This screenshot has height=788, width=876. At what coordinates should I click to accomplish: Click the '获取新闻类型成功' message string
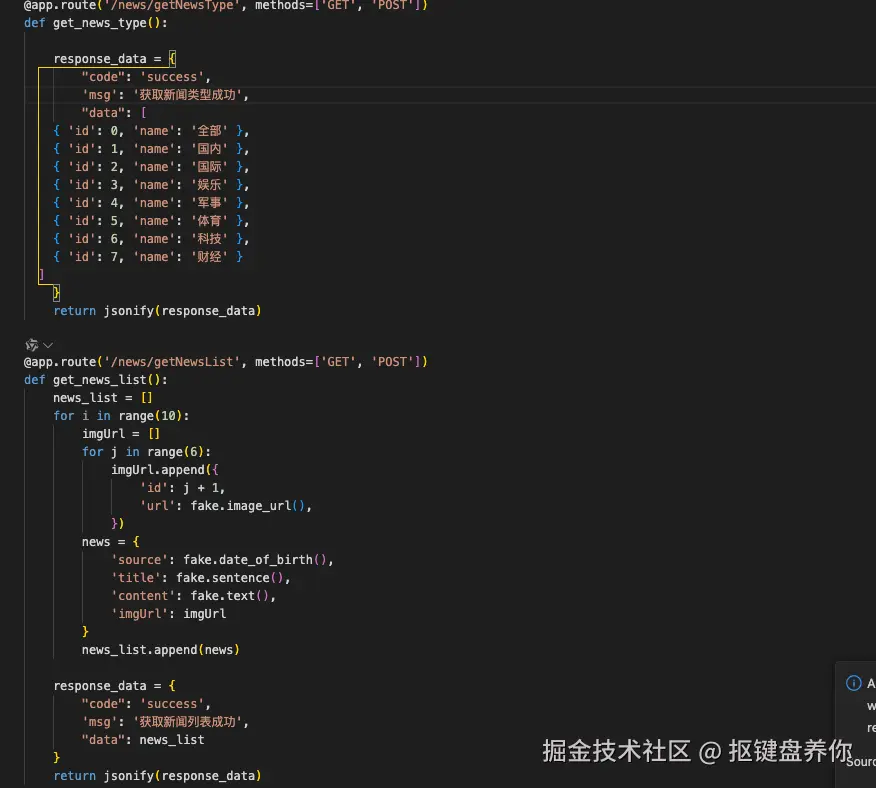[187, 95]
